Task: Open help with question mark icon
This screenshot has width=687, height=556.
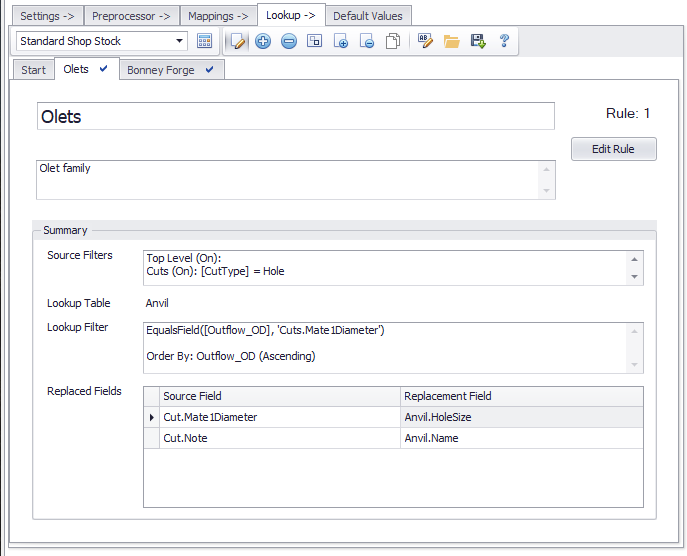Action: (x=504, y=41)
